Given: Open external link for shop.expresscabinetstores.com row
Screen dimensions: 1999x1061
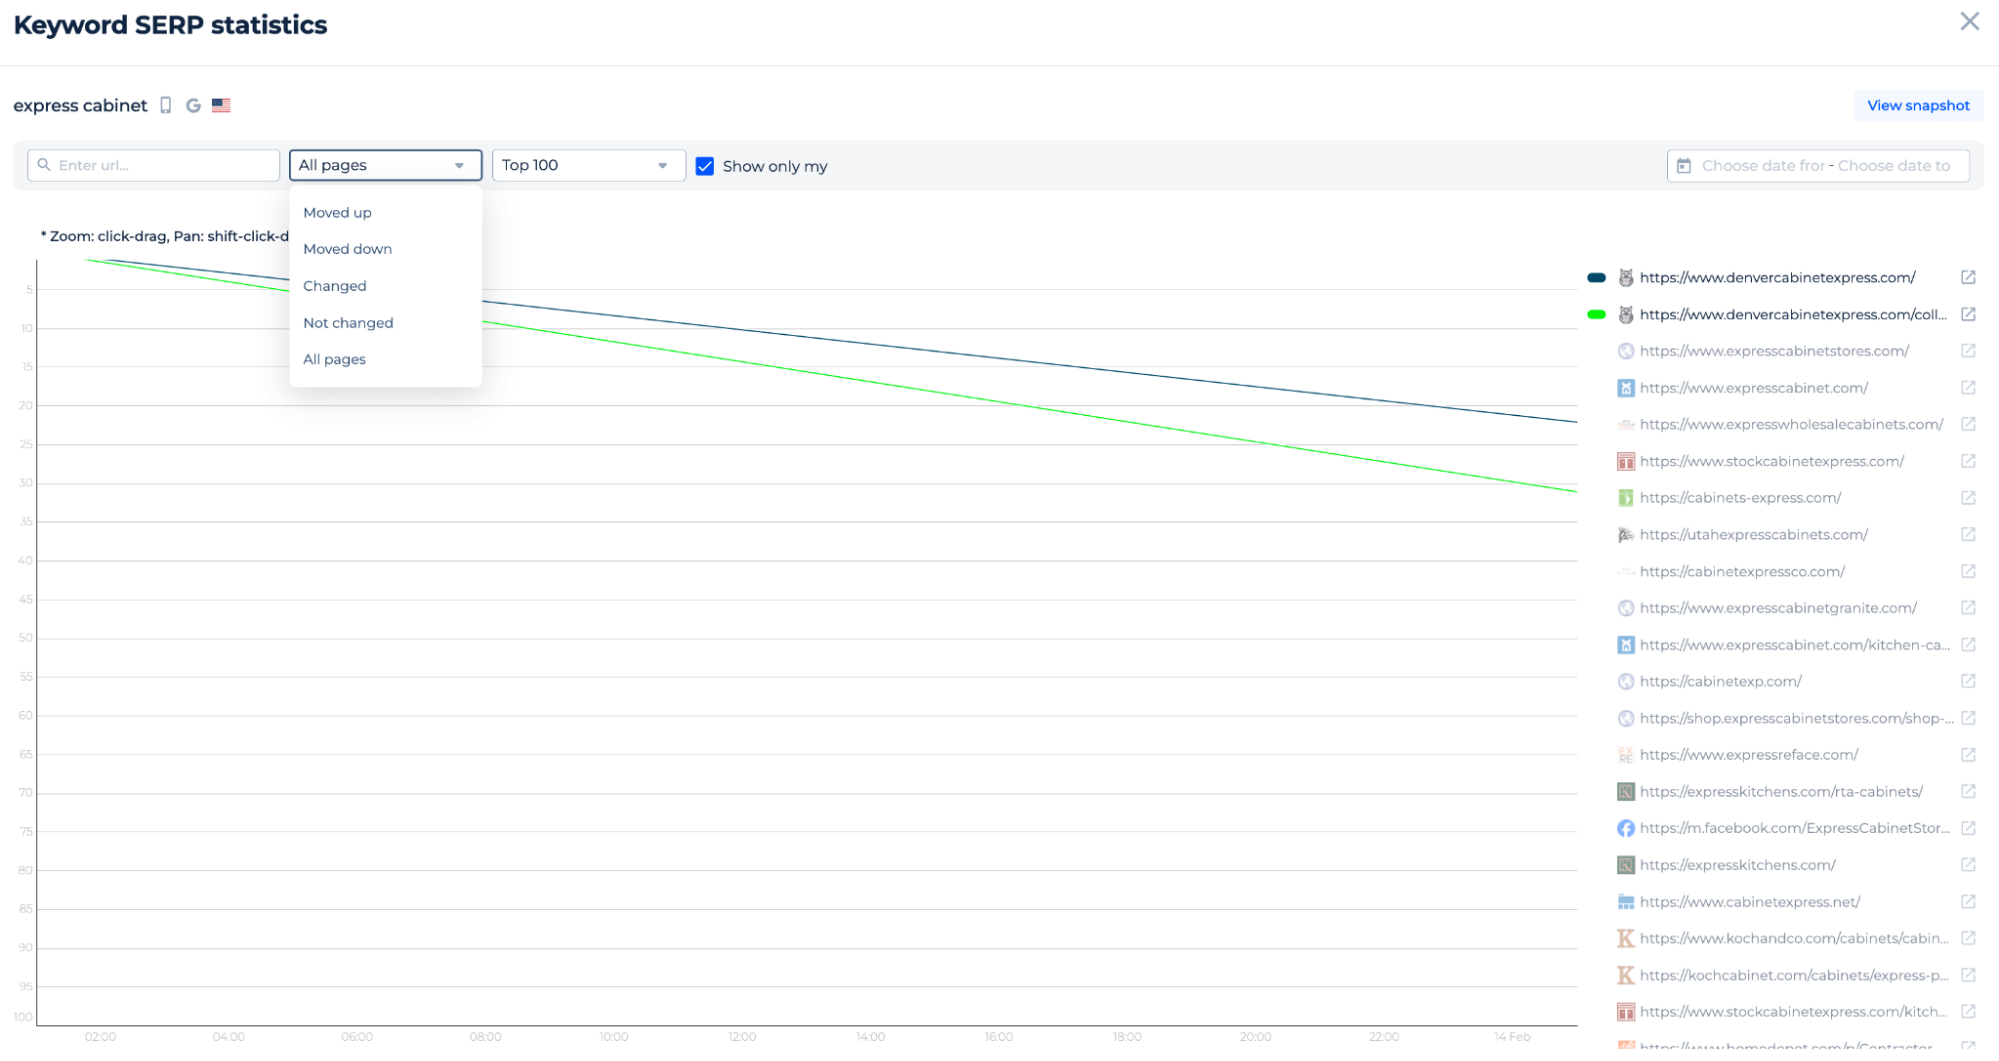Looking at the screenshot, I should pos(1967,718).
